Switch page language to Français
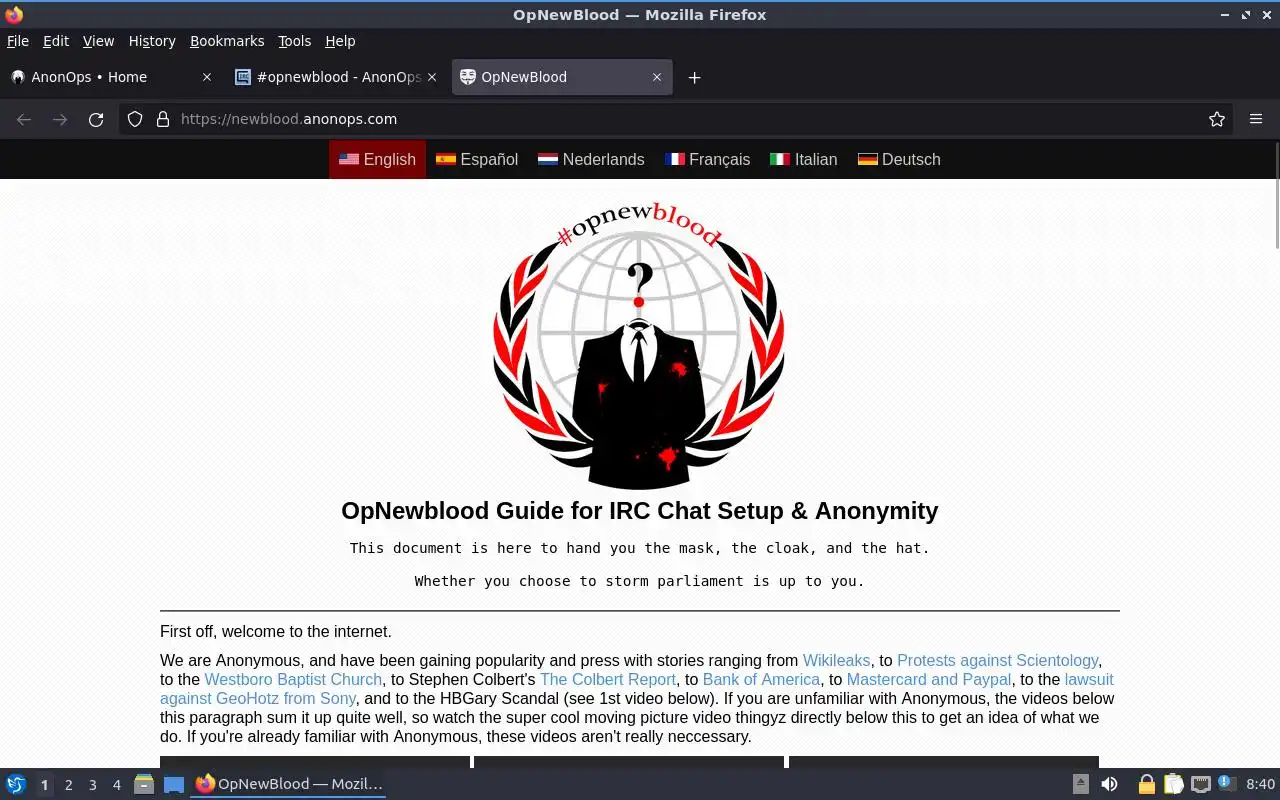Screen dimensions: 1280x800 (x=707, y=159)
